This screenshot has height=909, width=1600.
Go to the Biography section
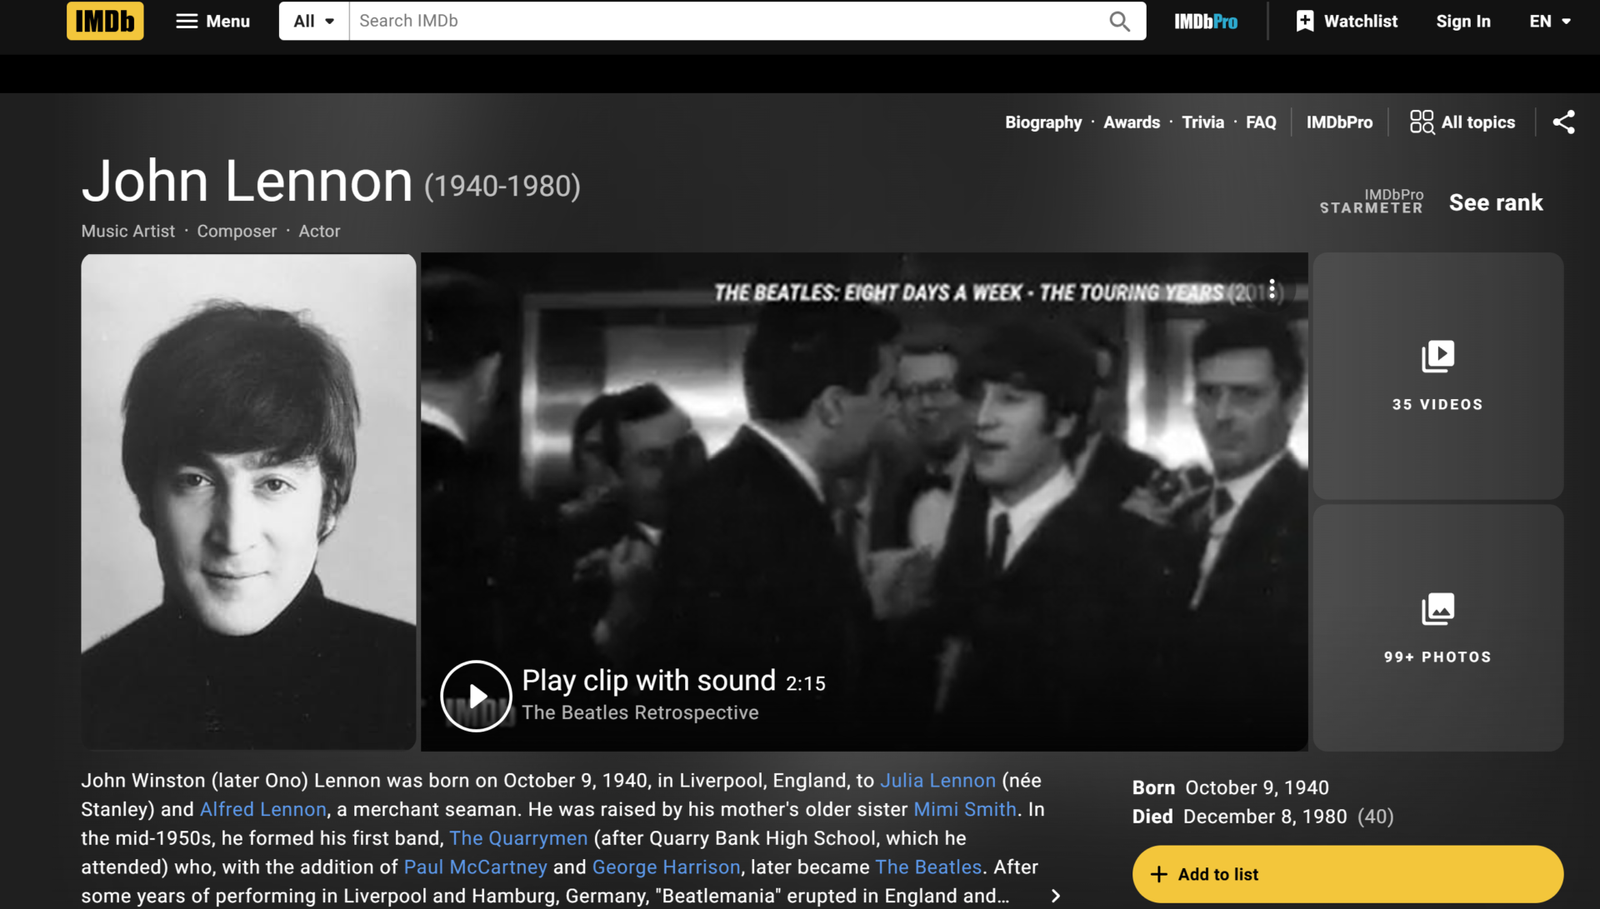click(1043, 122)
